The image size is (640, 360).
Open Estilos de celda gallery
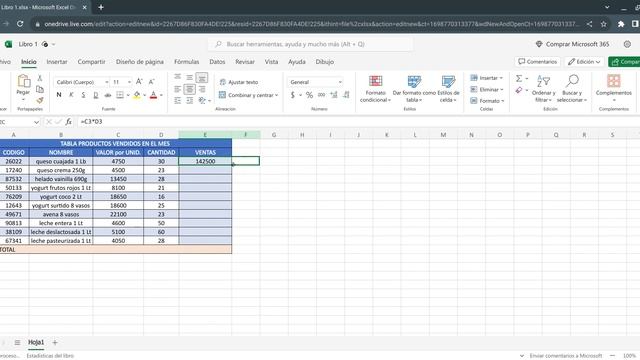click(448, 89)
